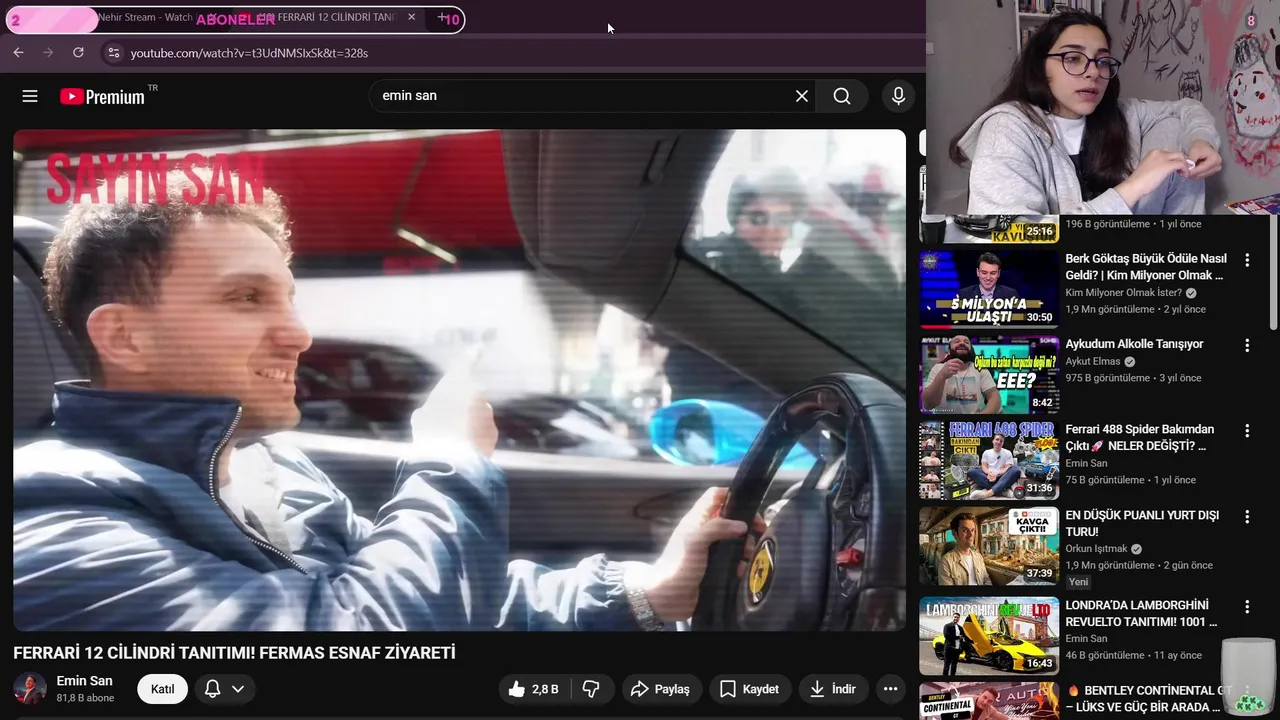1280x720 pixels.
Task: Expand the notification options chevron
Action: click(x=238, y=689)
